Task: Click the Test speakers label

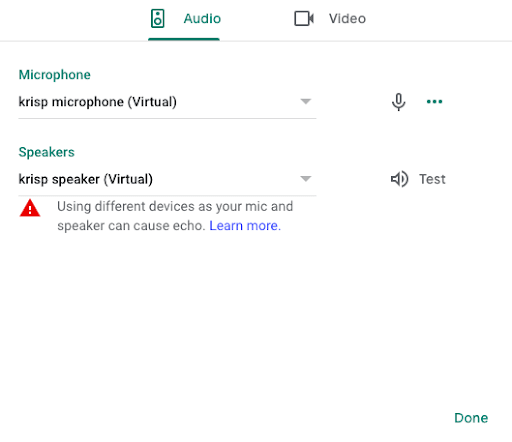Action: point(432,179)
